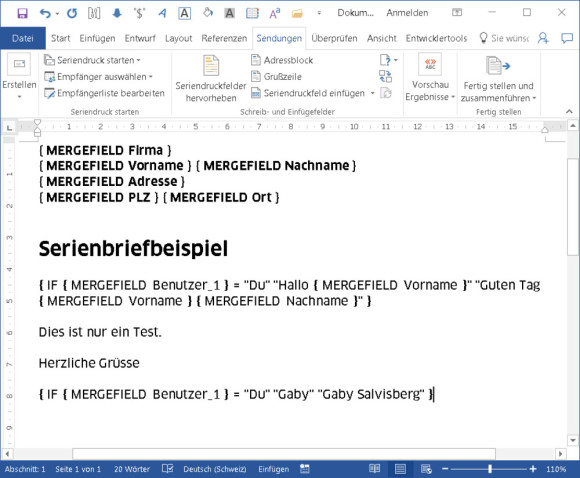Insert an Adressblock field

[282, 60]
